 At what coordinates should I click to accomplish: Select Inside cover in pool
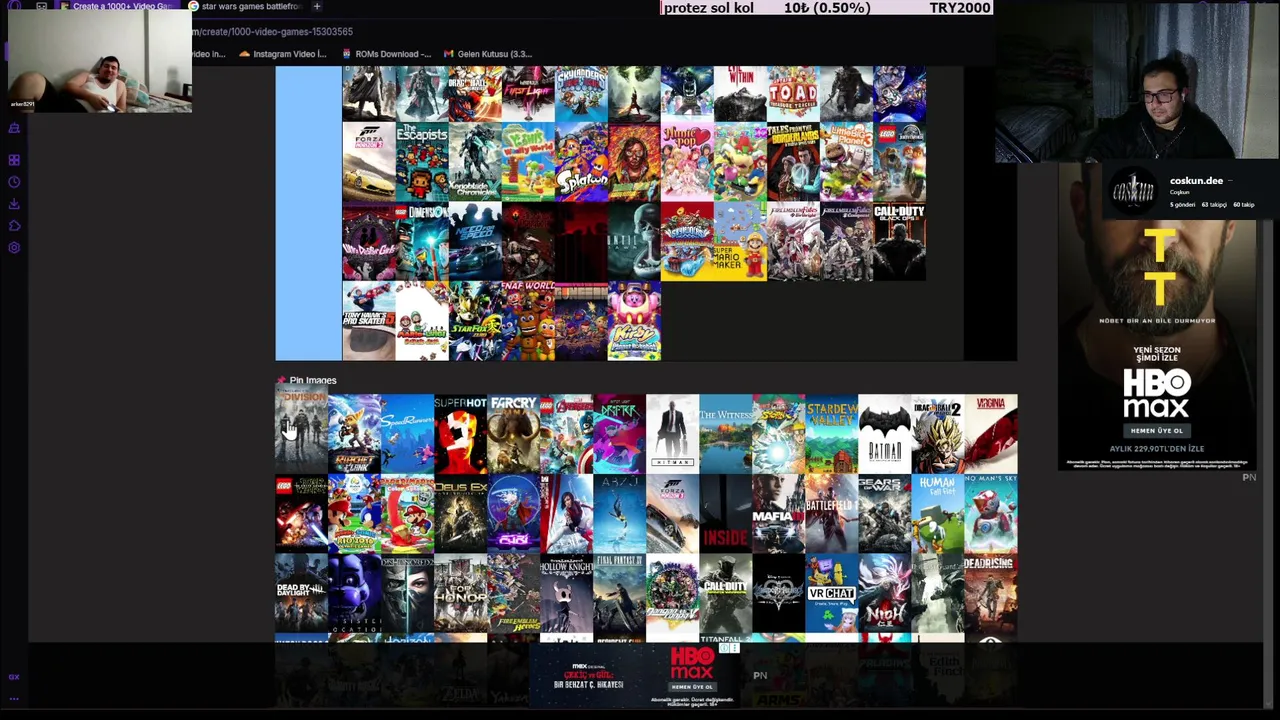pyautogui.click(x=725, y=514)
